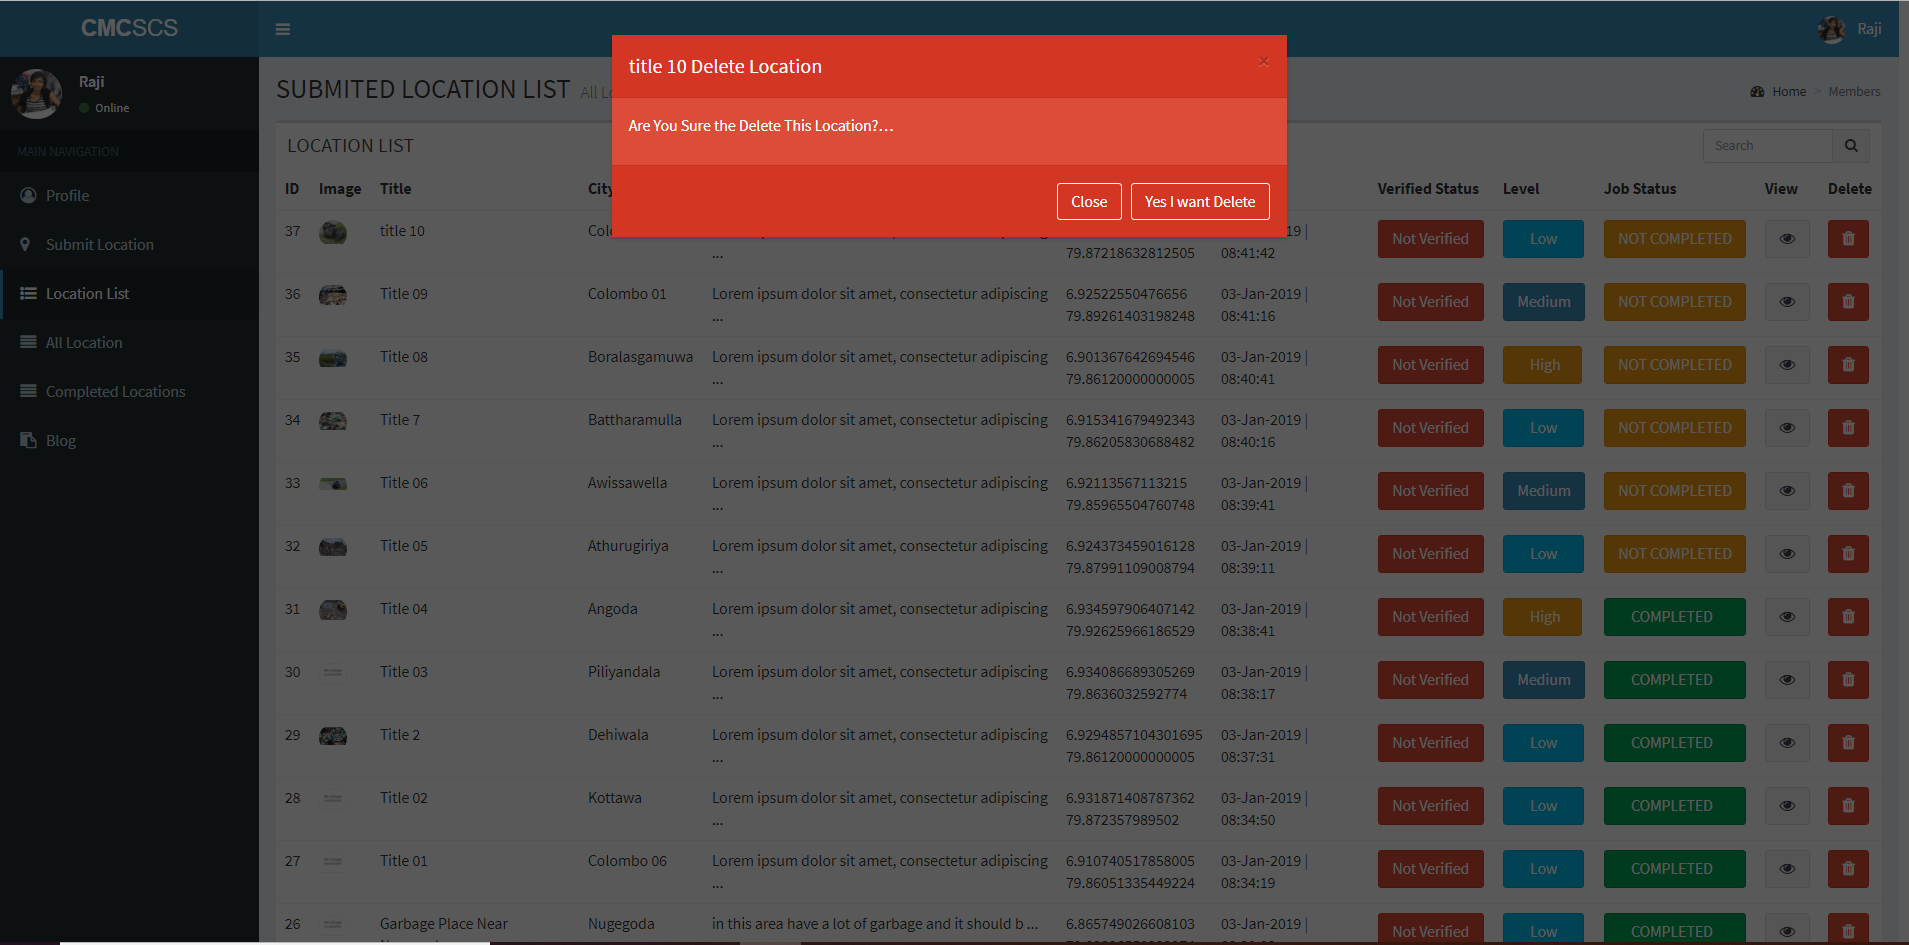View details of Title 02 row
This screenshot has height=945, width=1909.
[1787, 806]
